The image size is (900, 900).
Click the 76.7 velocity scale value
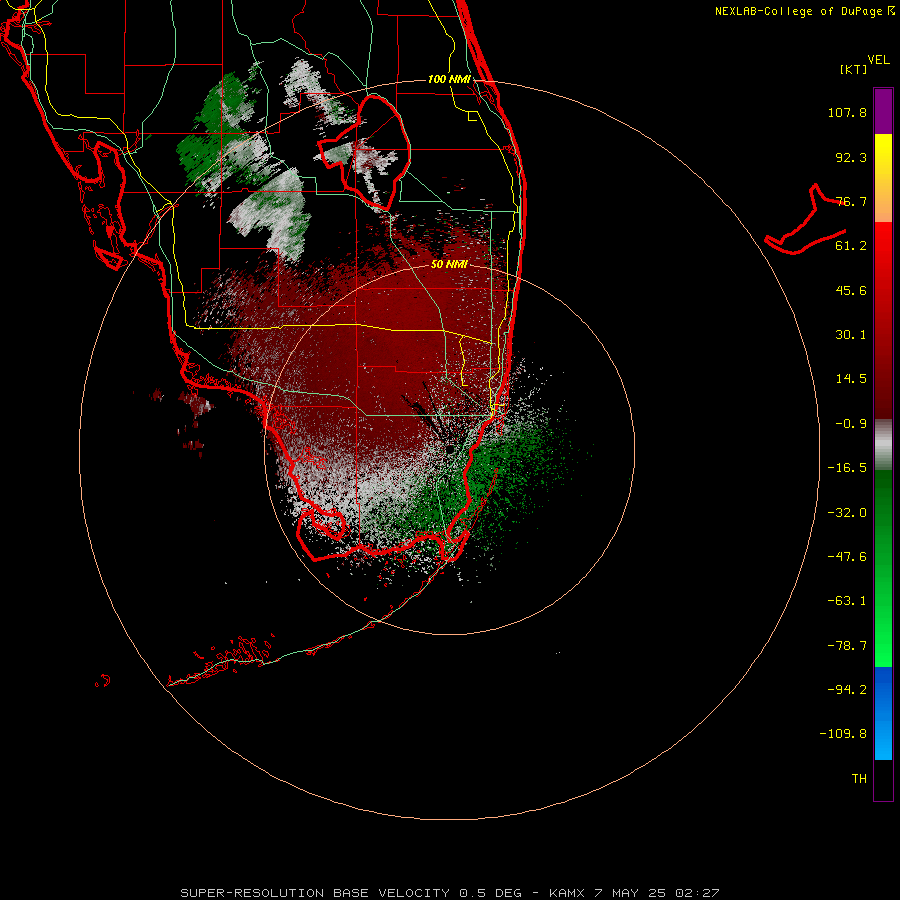click(851, 201)
